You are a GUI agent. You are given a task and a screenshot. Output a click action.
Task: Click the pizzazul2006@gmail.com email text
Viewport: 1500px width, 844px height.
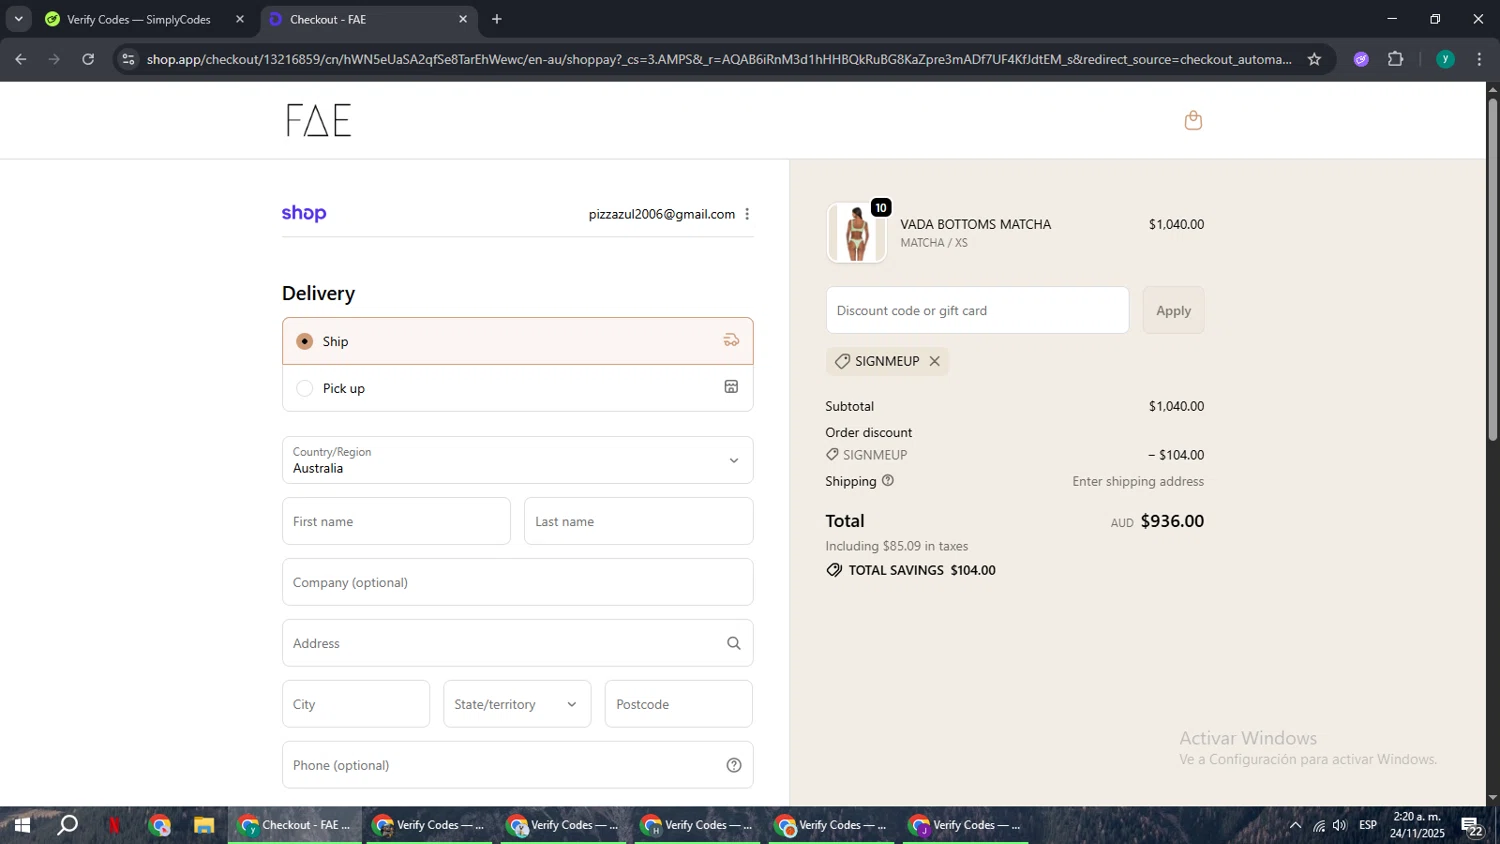pyautogui.click(x=662, y=214)
